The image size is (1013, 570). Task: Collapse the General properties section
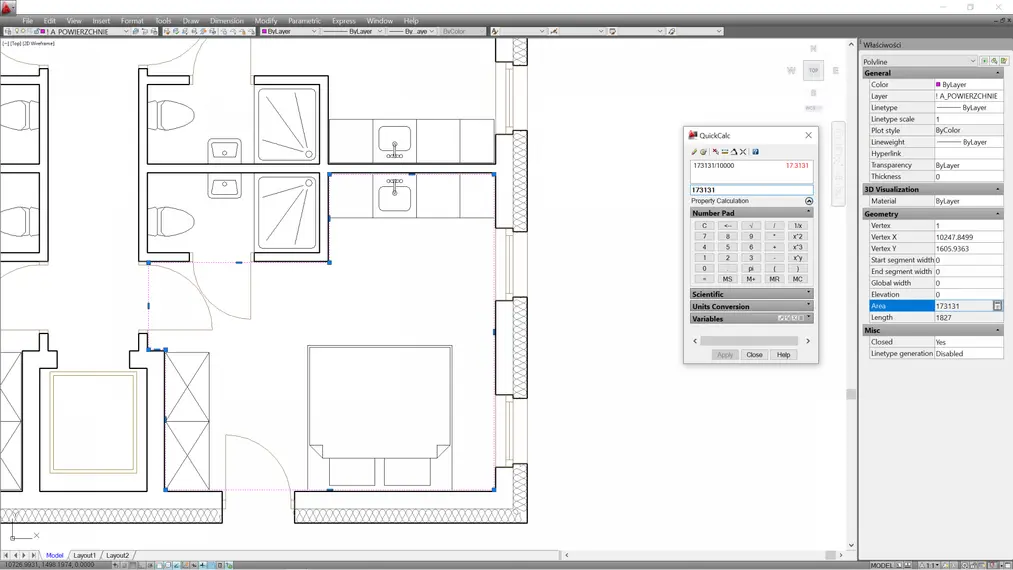click(997, 73)
